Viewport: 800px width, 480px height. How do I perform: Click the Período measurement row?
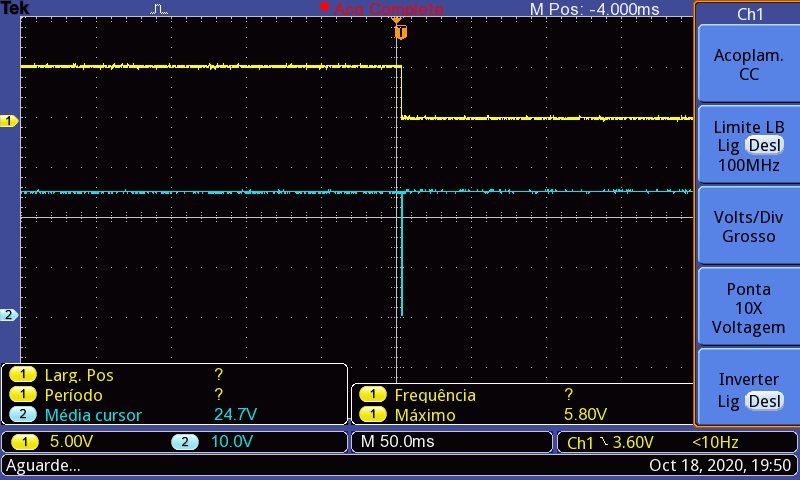174,395
